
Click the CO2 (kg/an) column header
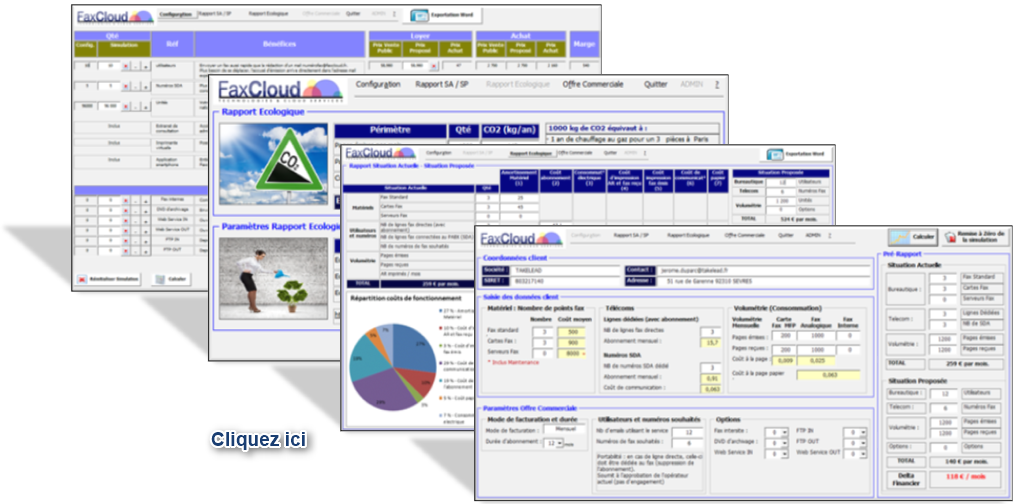509,131
